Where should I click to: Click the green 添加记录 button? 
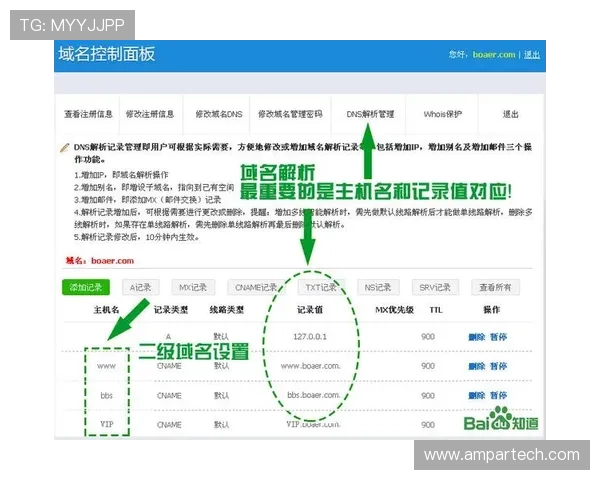coord(86,287)
